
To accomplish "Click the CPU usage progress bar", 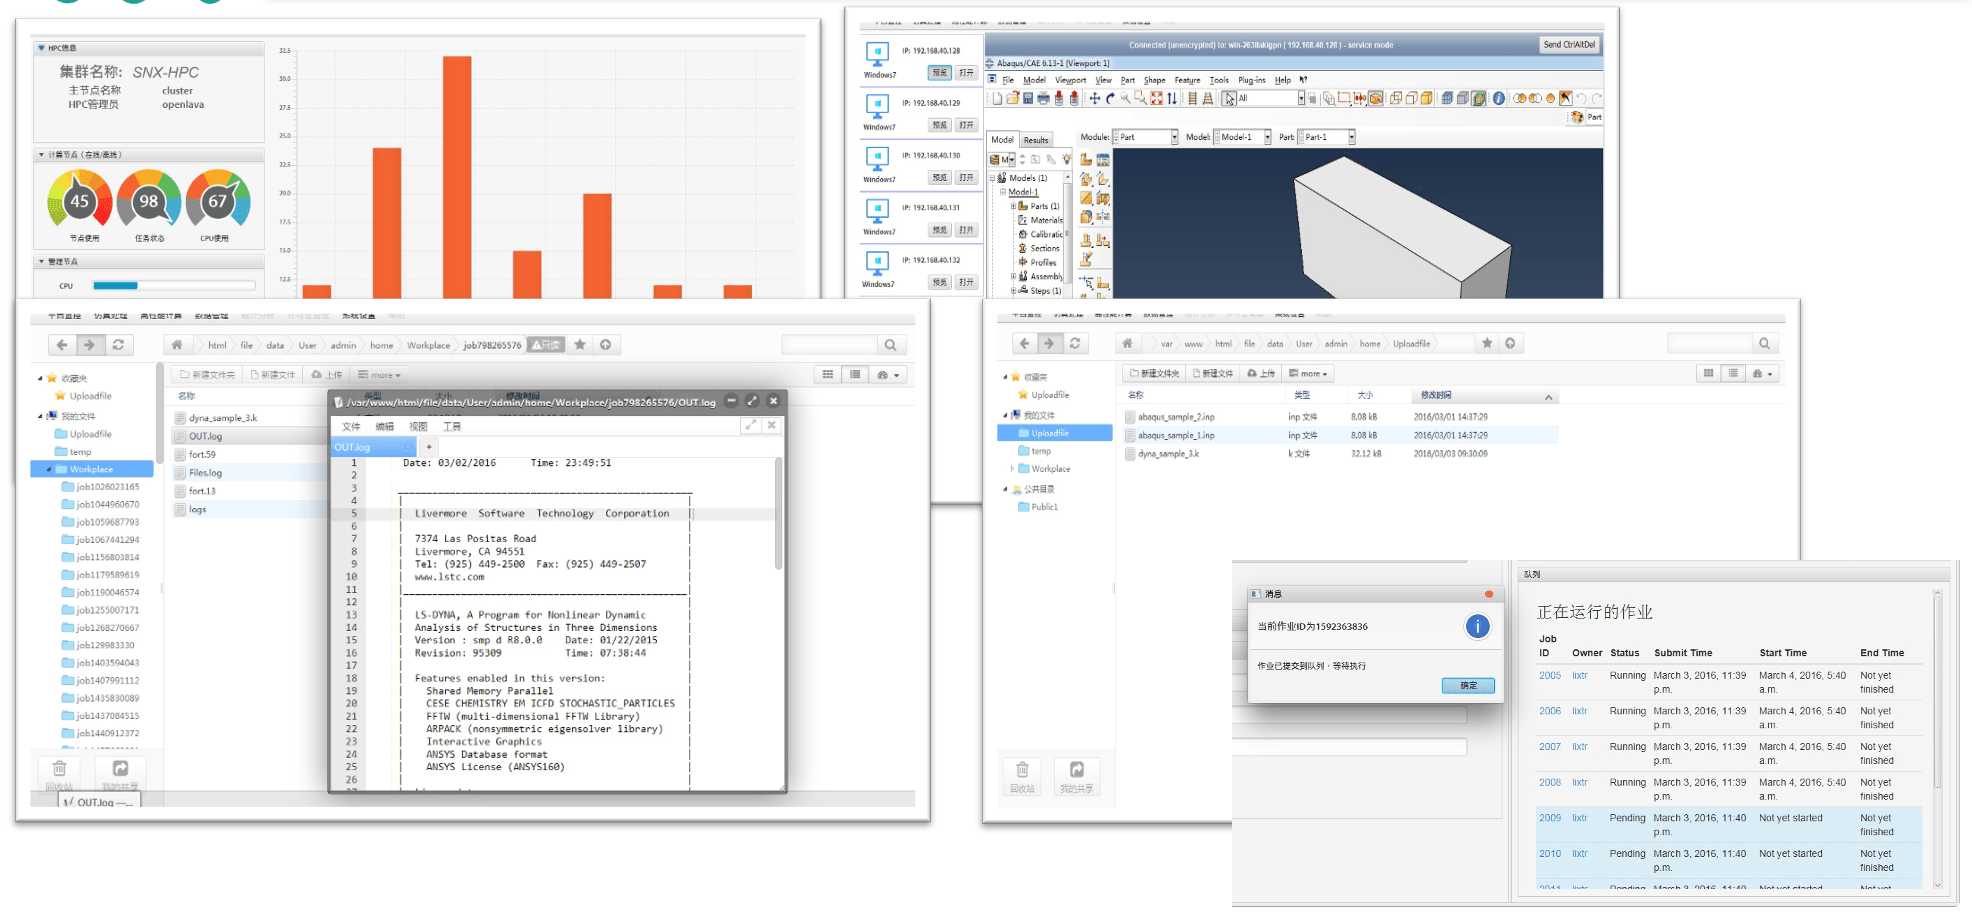I will 173,286.
